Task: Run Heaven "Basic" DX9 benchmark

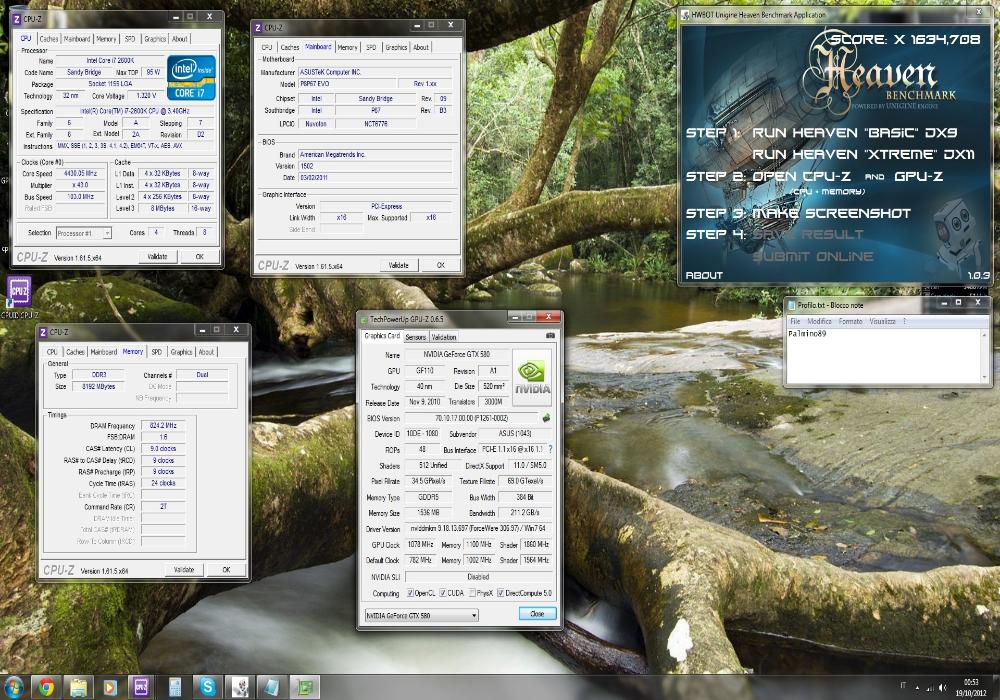Action: [x=855, y=133]
